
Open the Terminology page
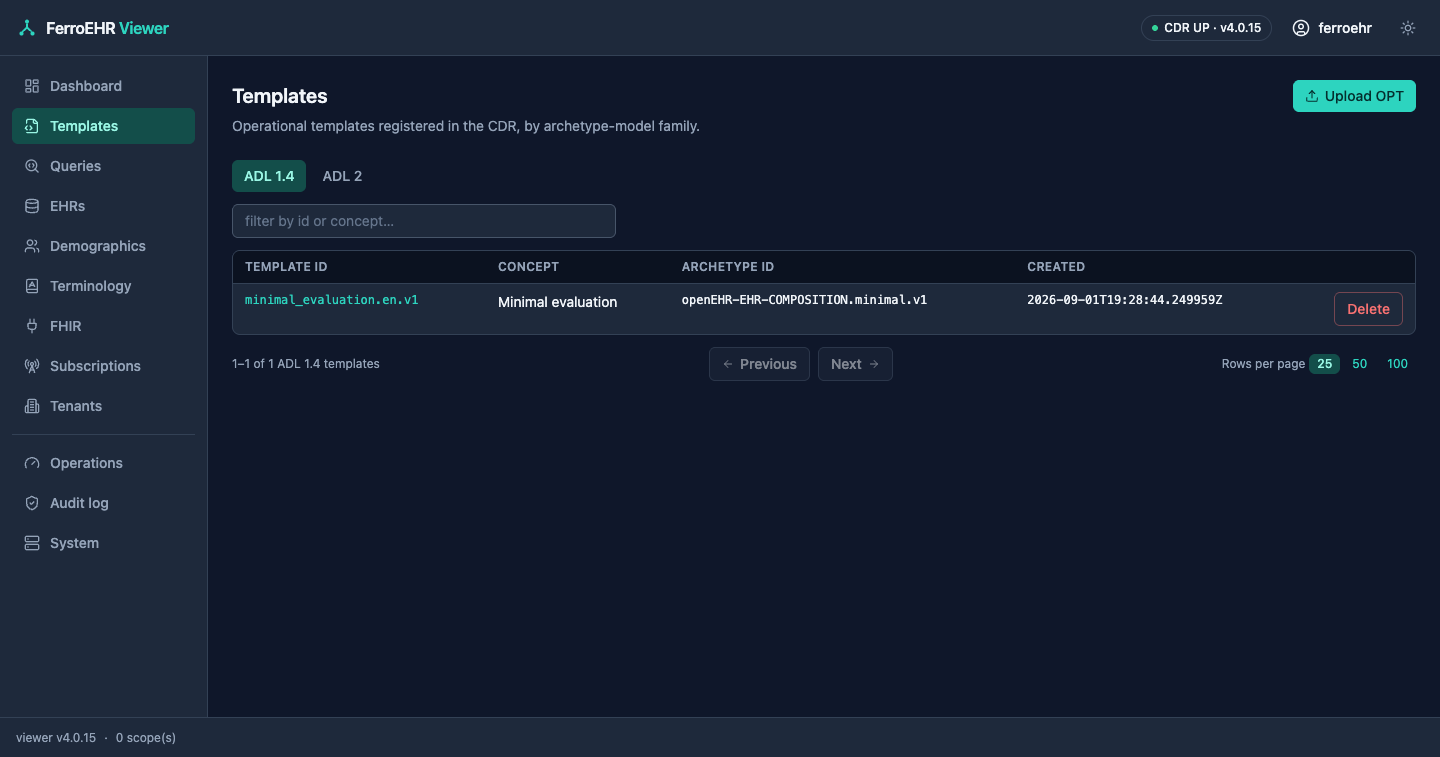coord(103,286)
